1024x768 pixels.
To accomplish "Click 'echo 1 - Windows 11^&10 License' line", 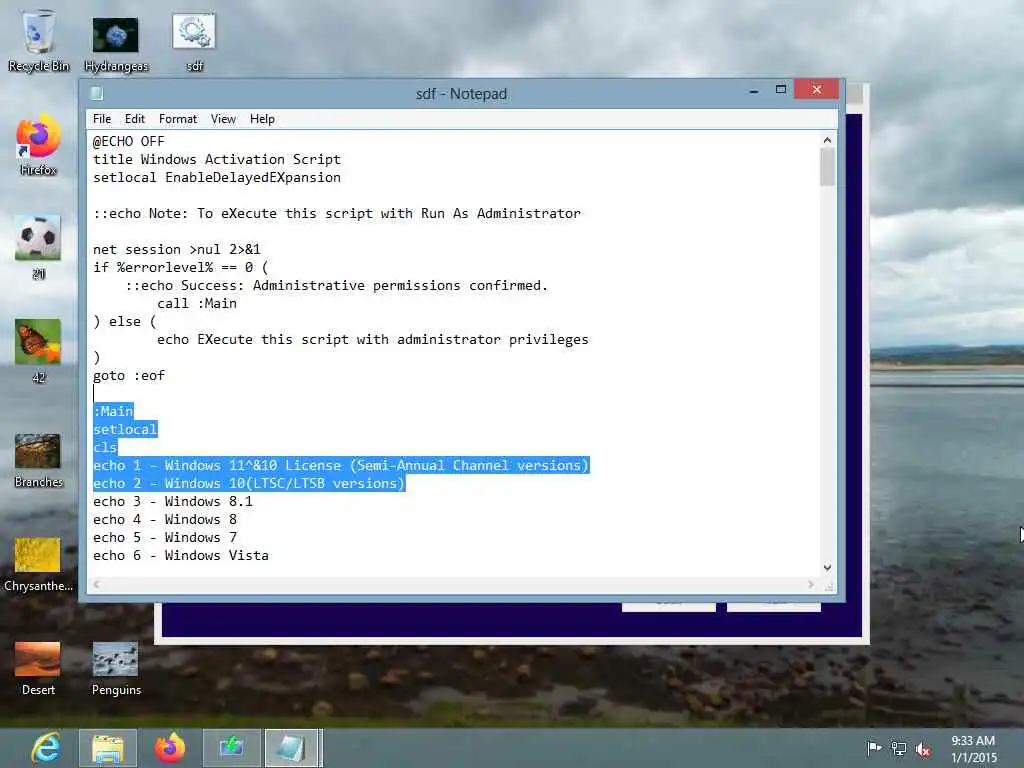I will pos(341,466).
